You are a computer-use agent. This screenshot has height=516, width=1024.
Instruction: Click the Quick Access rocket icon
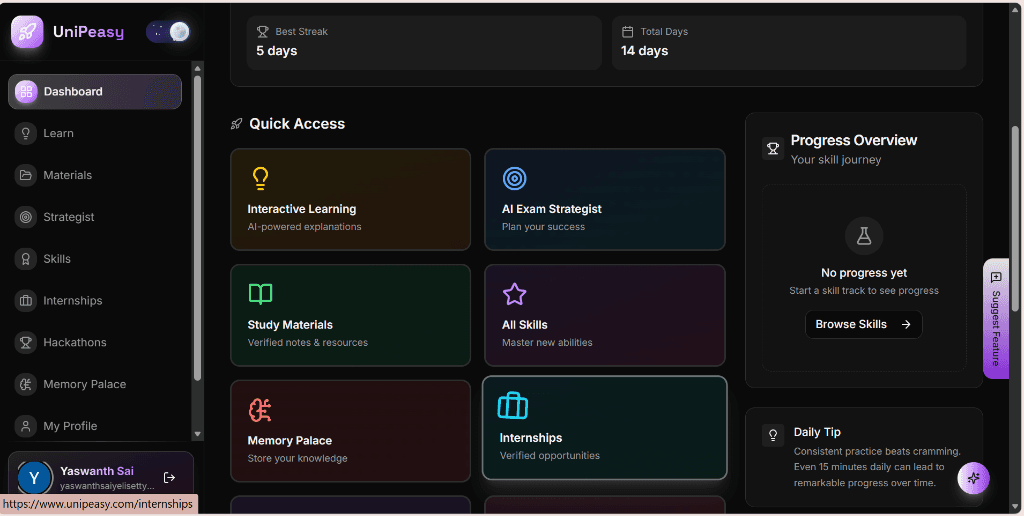pyautogui.click(x=236, y=123)
